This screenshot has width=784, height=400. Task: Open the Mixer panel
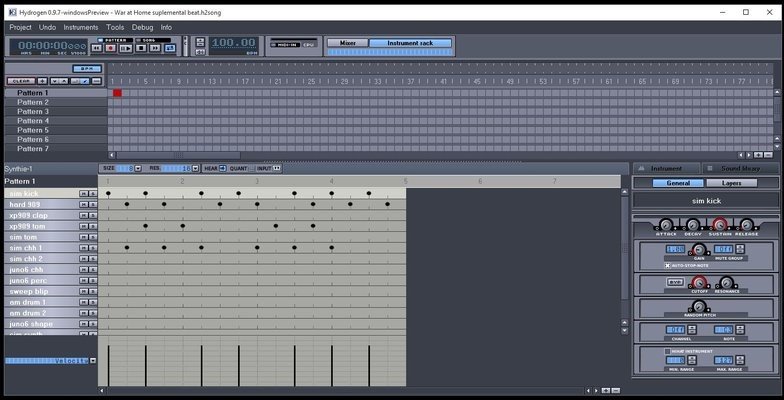coord(347,43)
